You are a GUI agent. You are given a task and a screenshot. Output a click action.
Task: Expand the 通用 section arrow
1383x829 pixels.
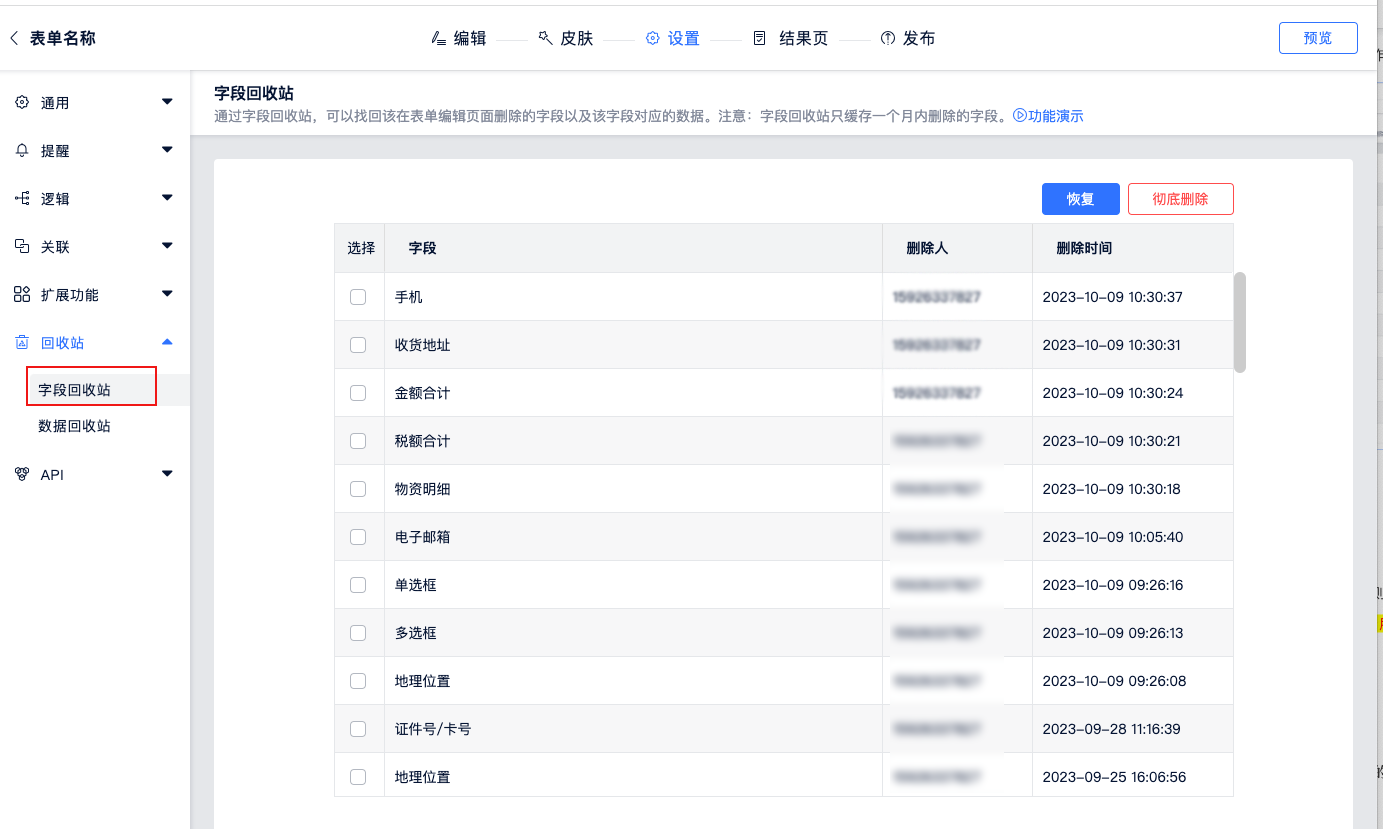pos(167,102)
